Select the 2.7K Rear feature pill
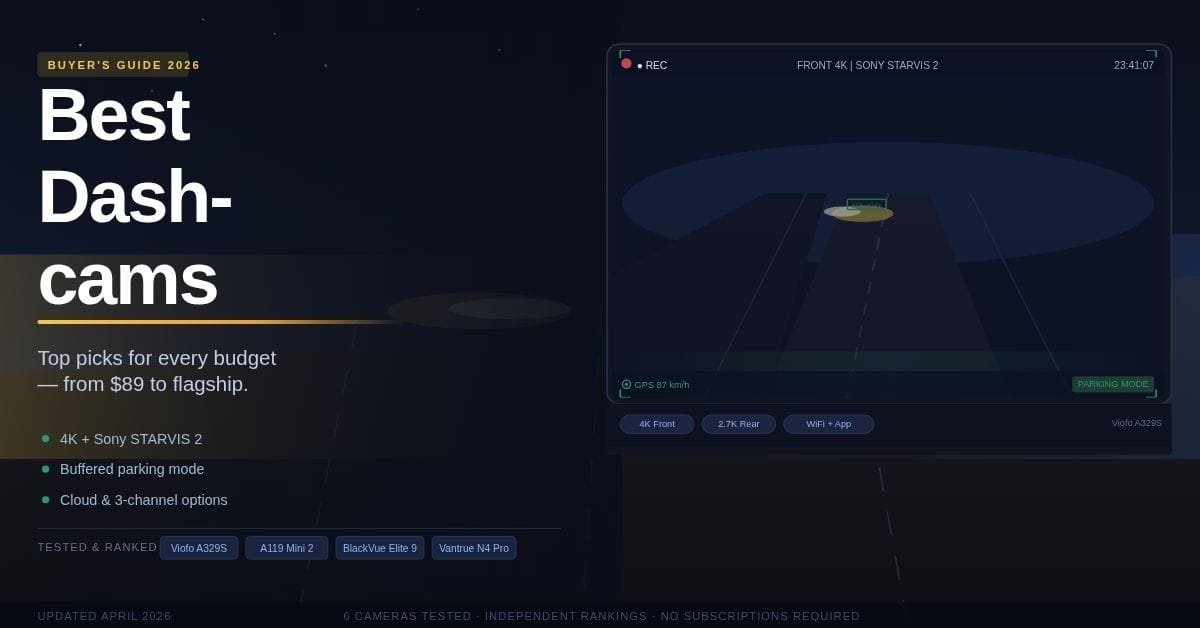The width and height of the screenshot is (1200, 628). coord(738,424)
